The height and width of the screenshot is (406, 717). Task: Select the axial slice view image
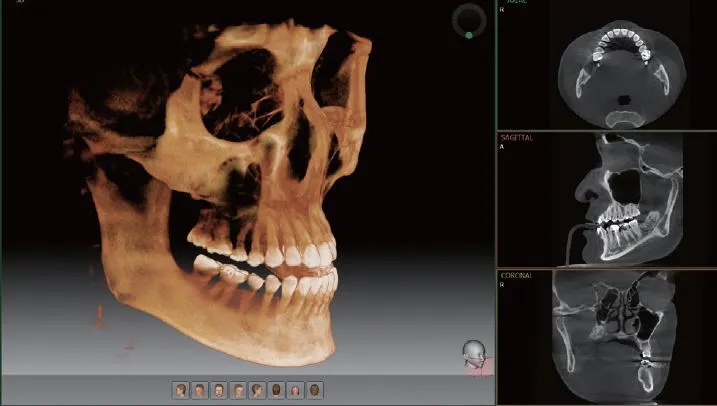pos(622,73)
